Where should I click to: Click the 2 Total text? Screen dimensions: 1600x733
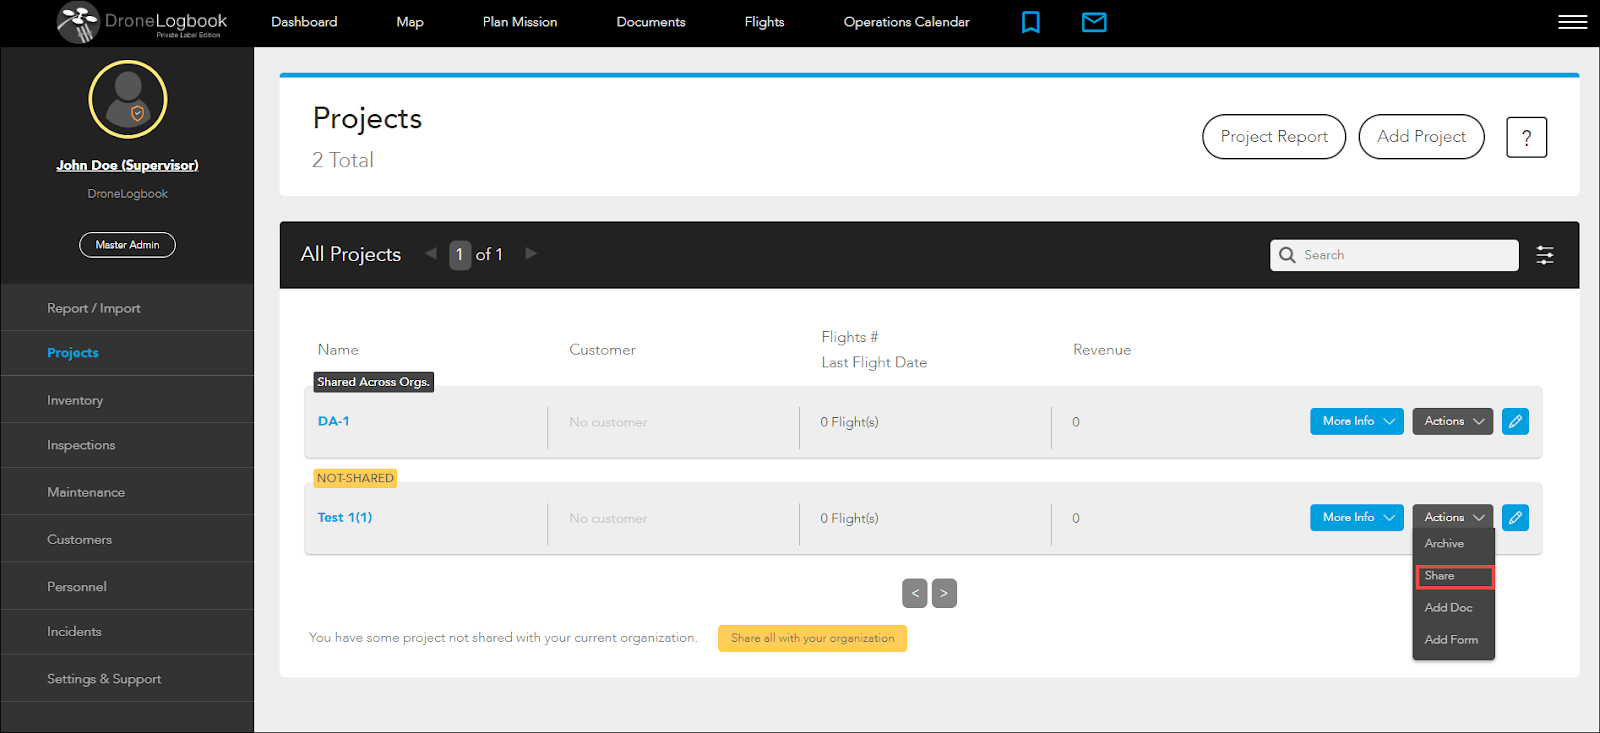click(343, 160)
